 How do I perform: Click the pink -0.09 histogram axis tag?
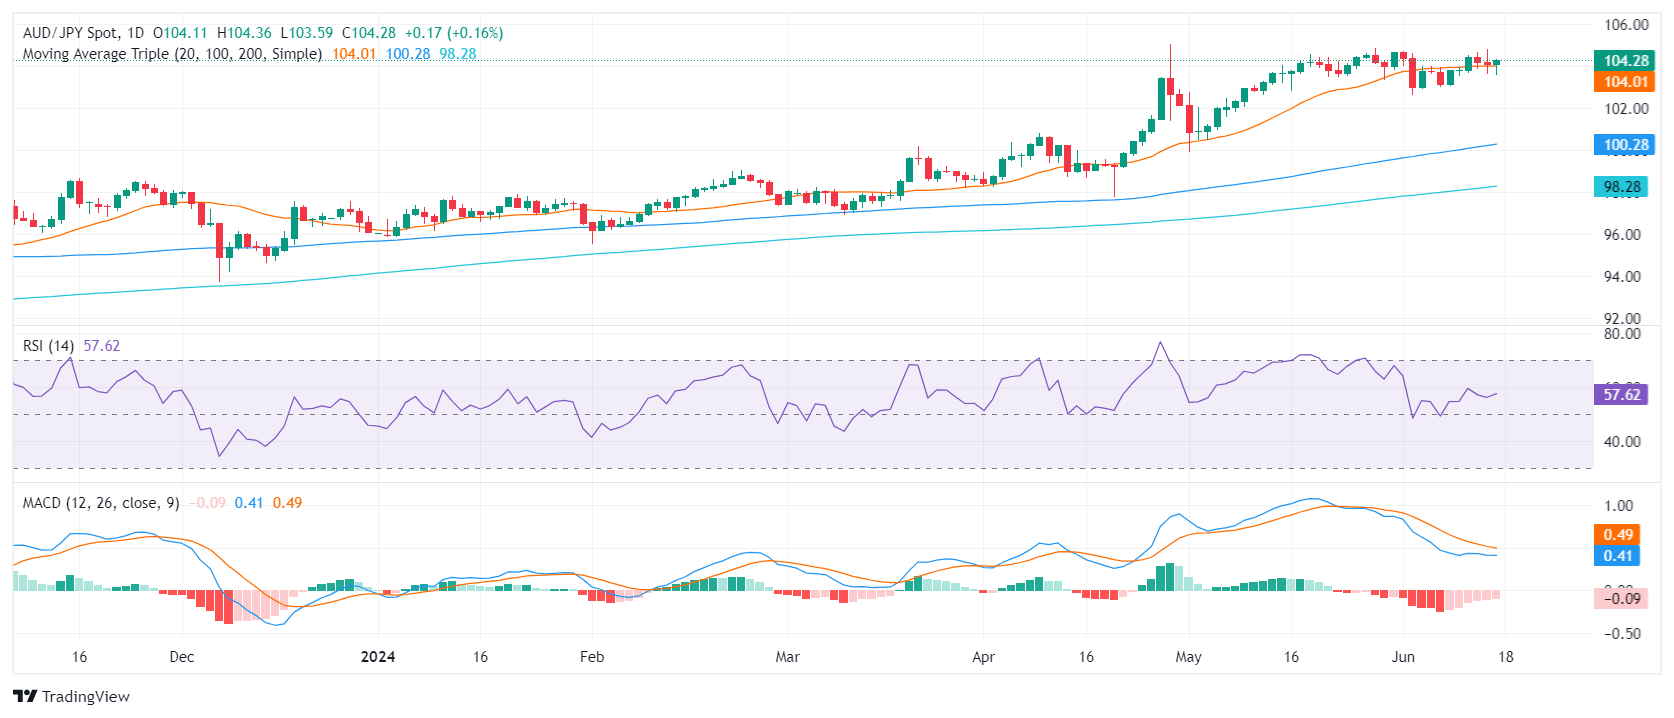tap(1621, 599)
